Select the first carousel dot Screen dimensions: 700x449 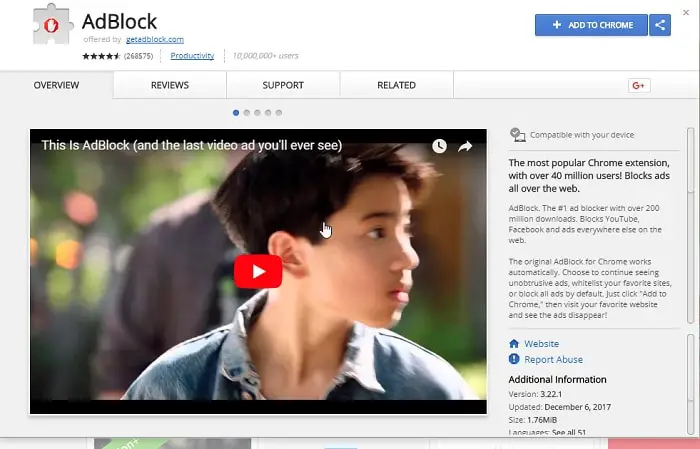(236, 113)
